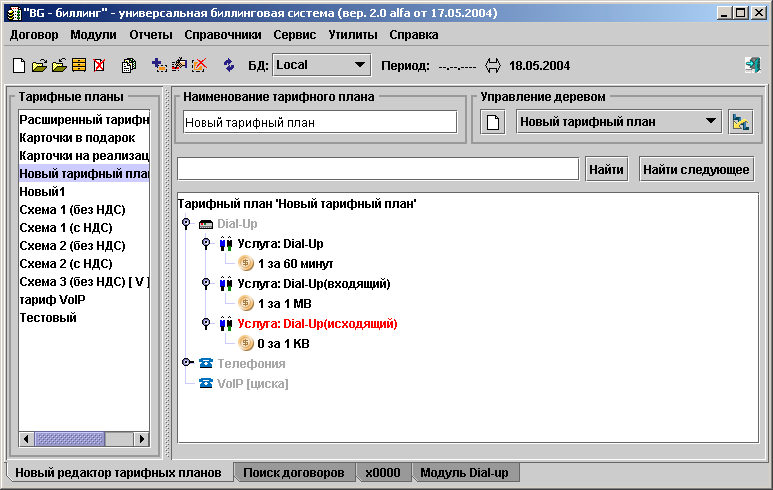Open the Новый тарифный план combo box

click(x=711, y=122)
